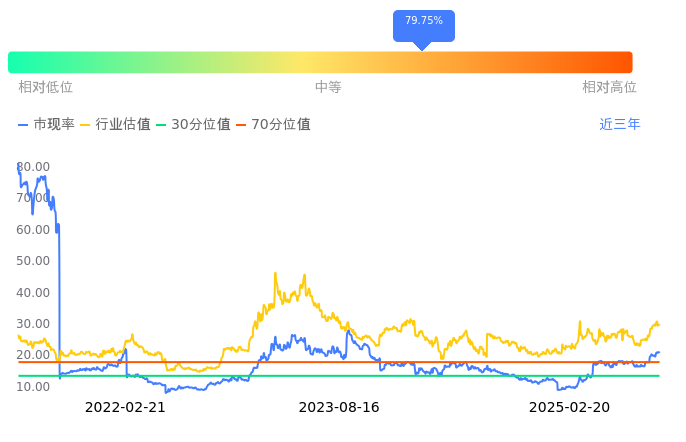This screenshot has width=686, height=442.
Task: Hide the 70分位值 legend series
Action: pos(272,125)
